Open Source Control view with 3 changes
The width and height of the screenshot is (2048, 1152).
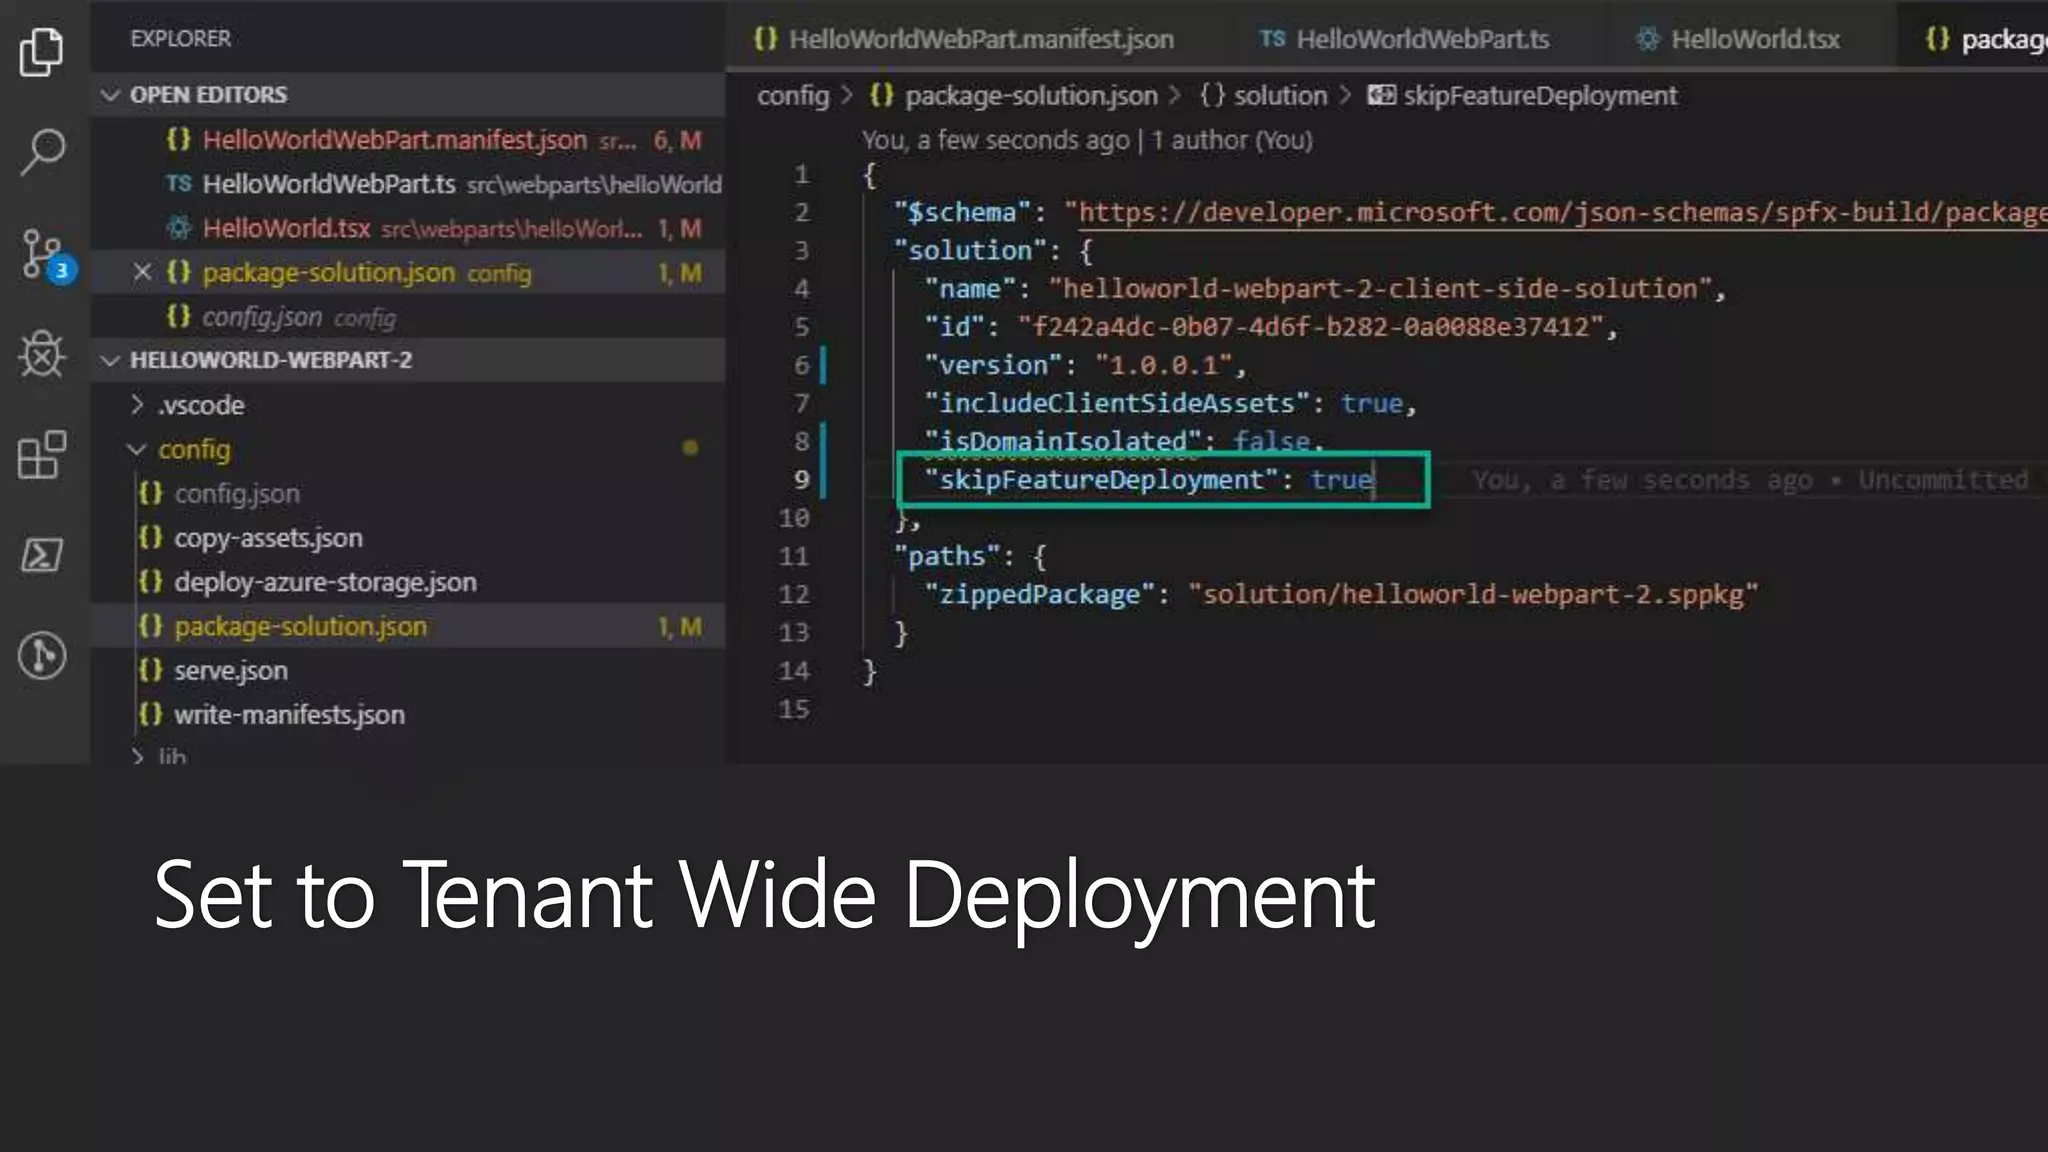click(45, 256)
